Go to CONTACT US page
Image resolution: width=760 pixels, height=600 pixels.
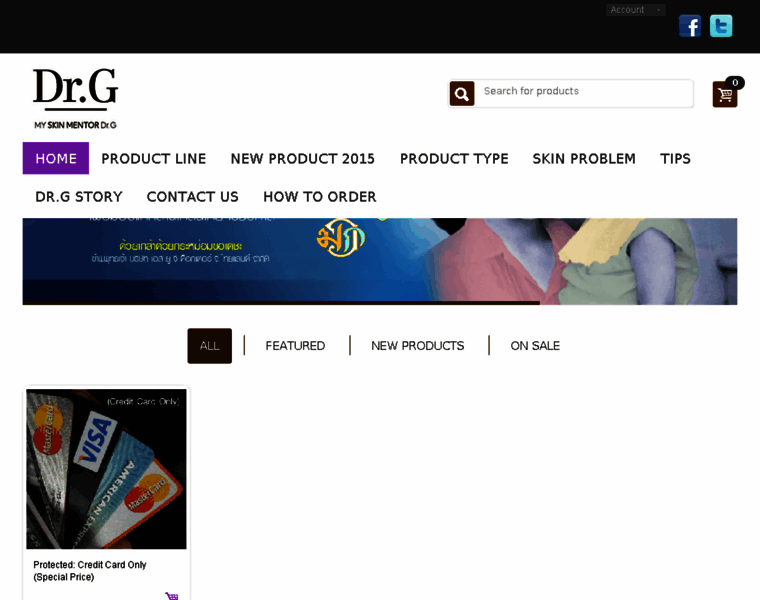[192, 196]
